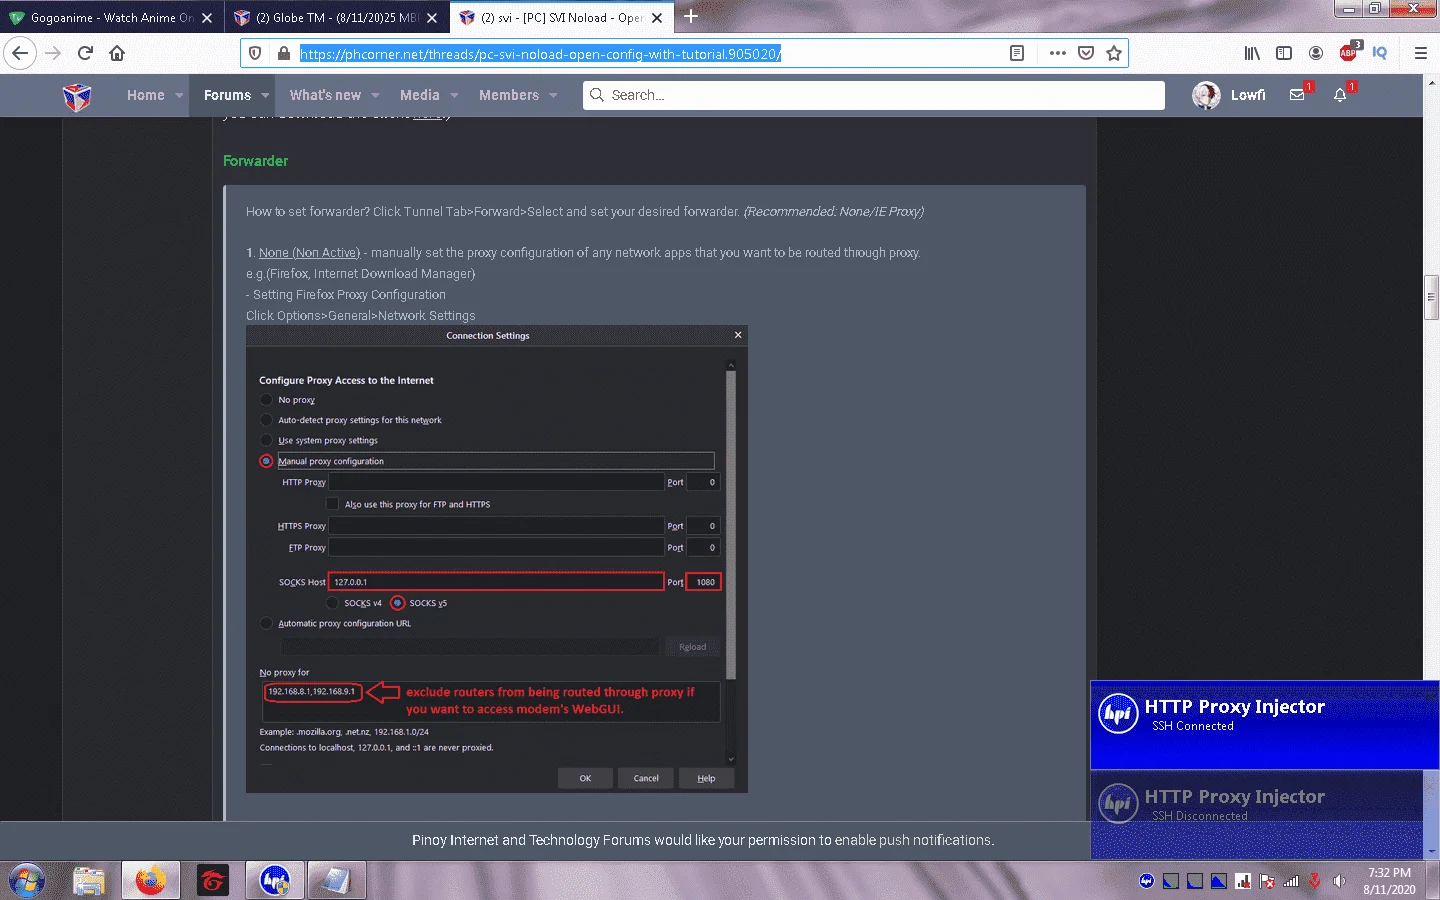Open the What's new section
Image resolution: width=1440 pixels, height=900 pixels.
coord(325,95)
